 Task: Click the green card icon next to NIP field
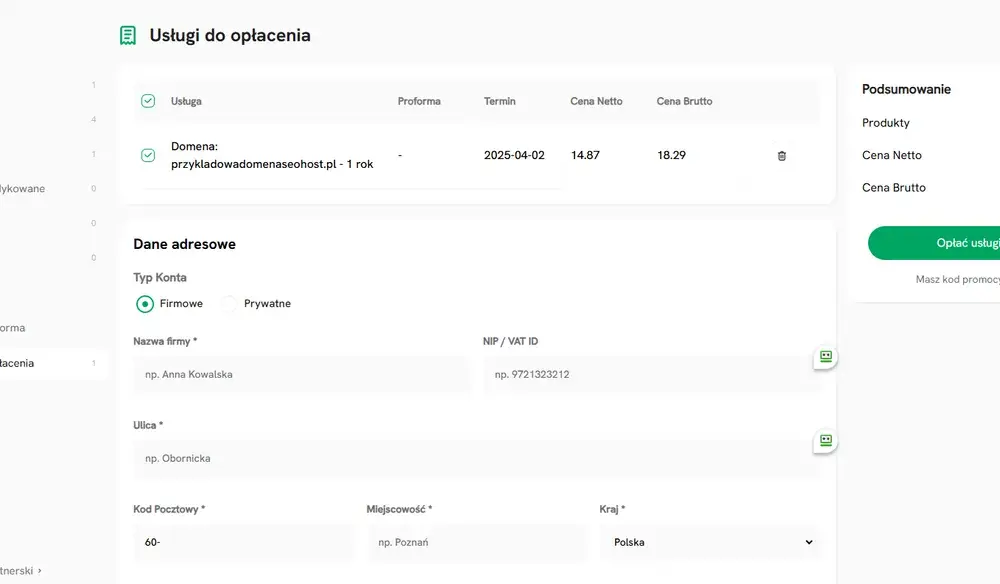(826, 356)
